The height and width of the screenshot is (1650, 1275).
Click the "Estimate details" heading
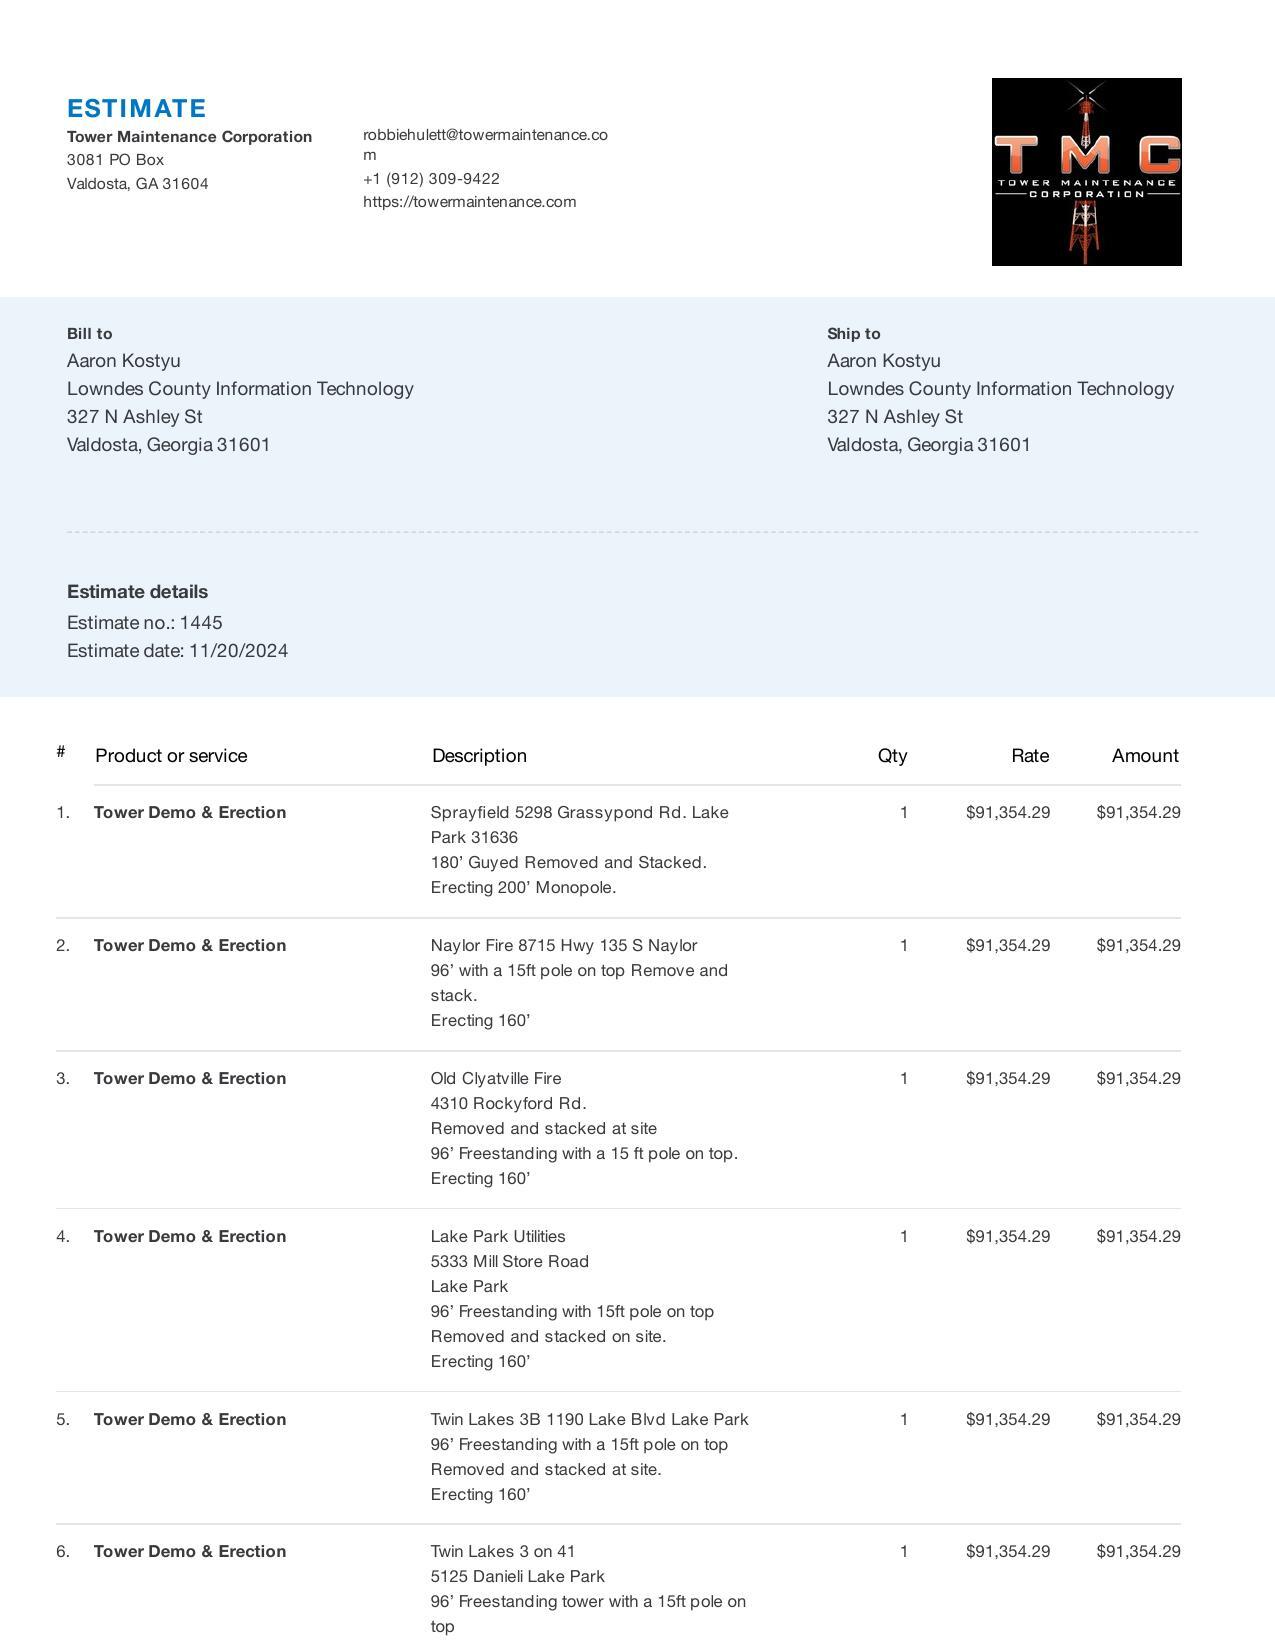pyautogui.click(x=137, y=592)
